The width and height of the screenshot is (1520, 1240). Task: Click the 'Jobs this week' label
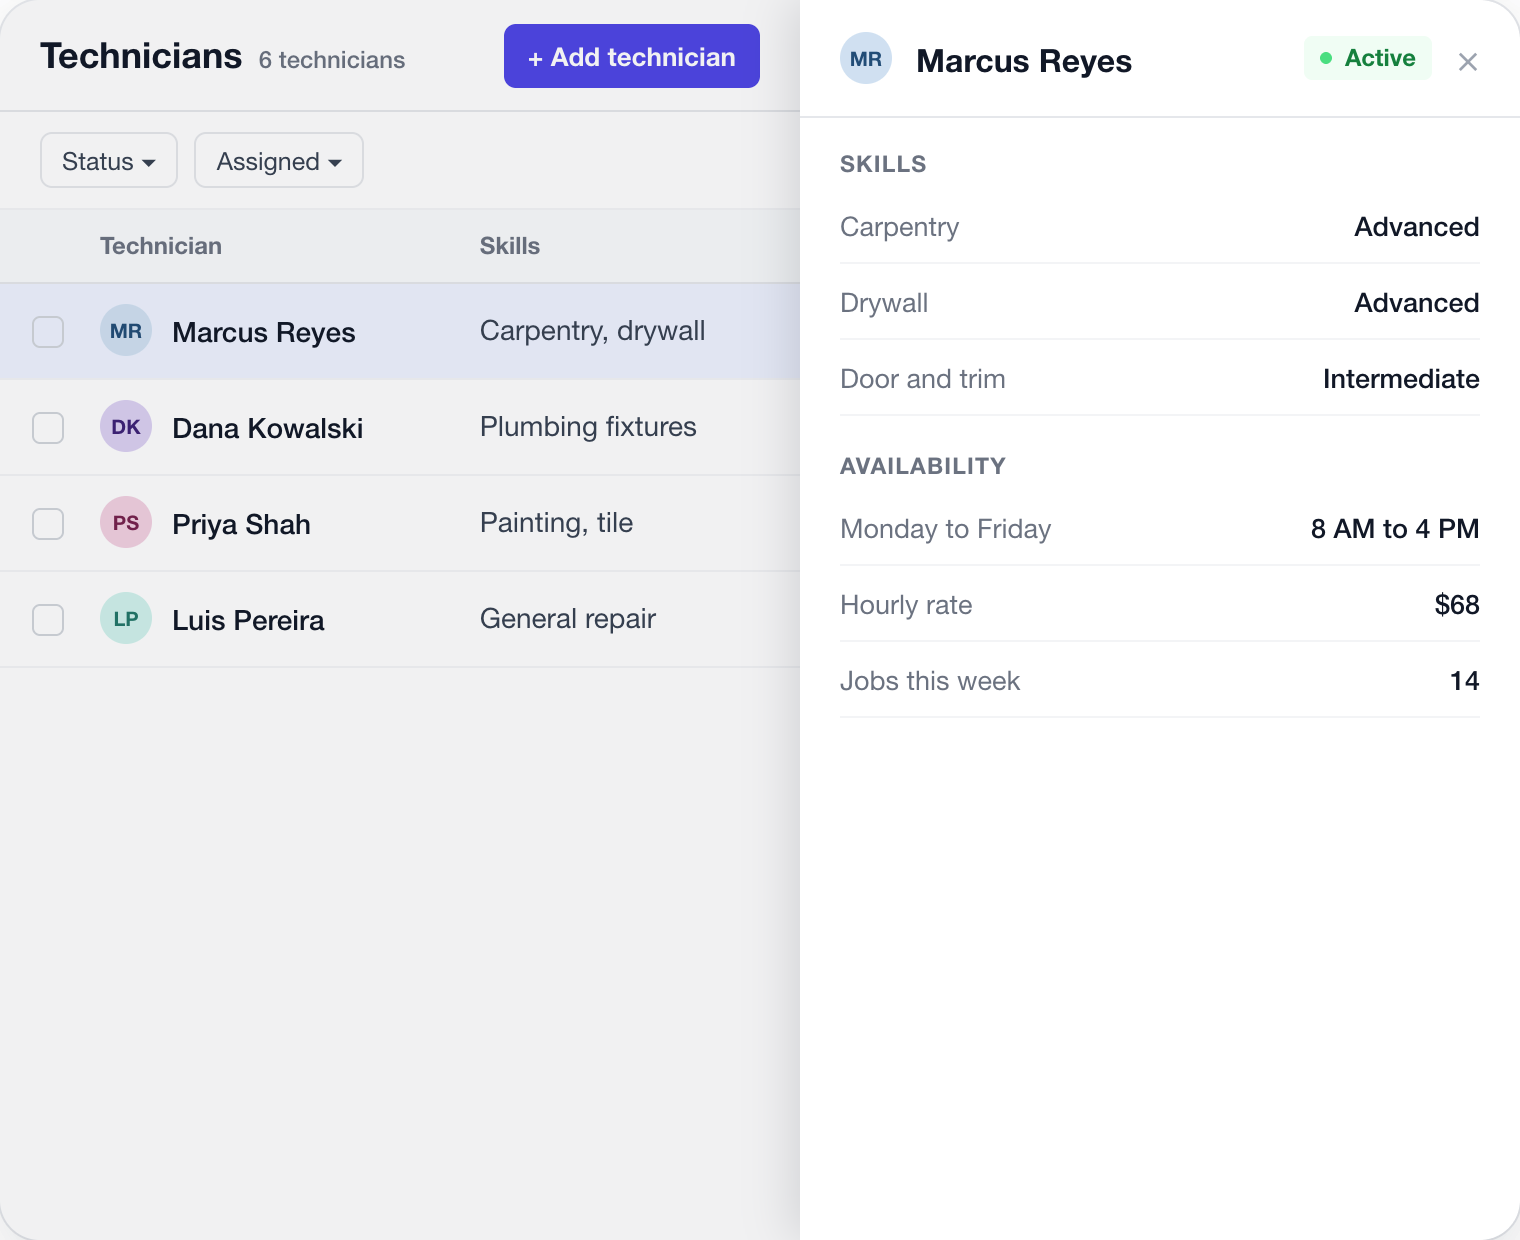coord(930,681)
